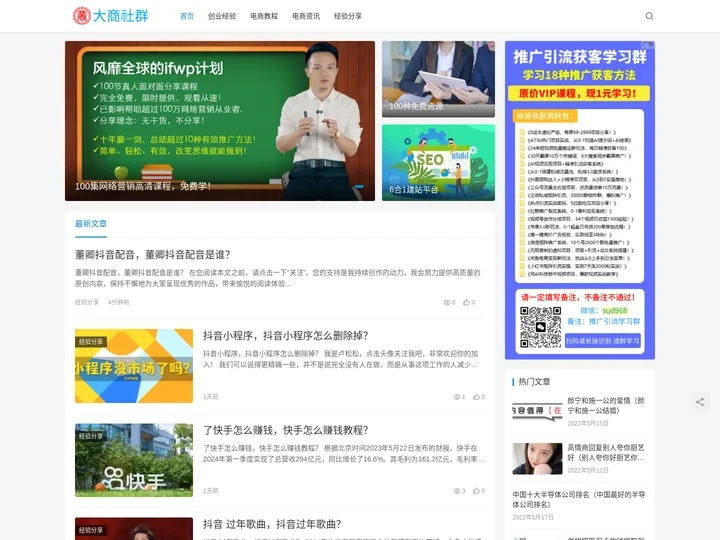Image resolution: width=720 pixels, height=540 pixels.
Task: Click comment count icon of 董卿抖音配音 article
Action: coord(447,302)
